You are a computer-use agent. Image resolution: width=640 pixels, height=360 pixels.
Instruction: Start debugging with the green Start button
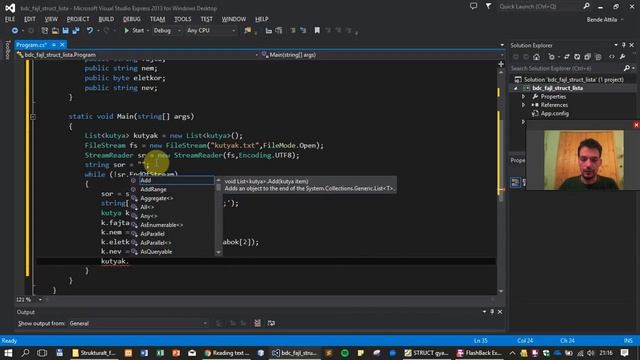tap(134, 31)
